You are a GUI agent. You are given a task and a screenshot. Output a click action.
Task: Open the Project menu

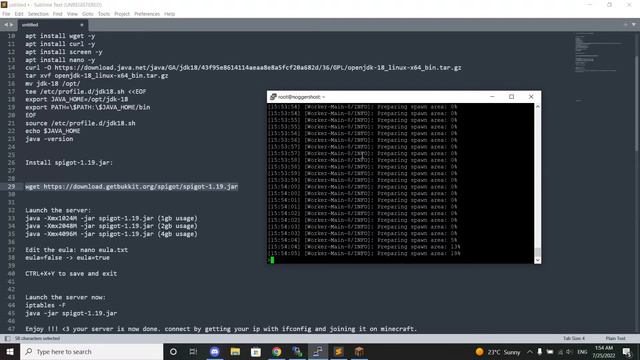pos(122,14)
